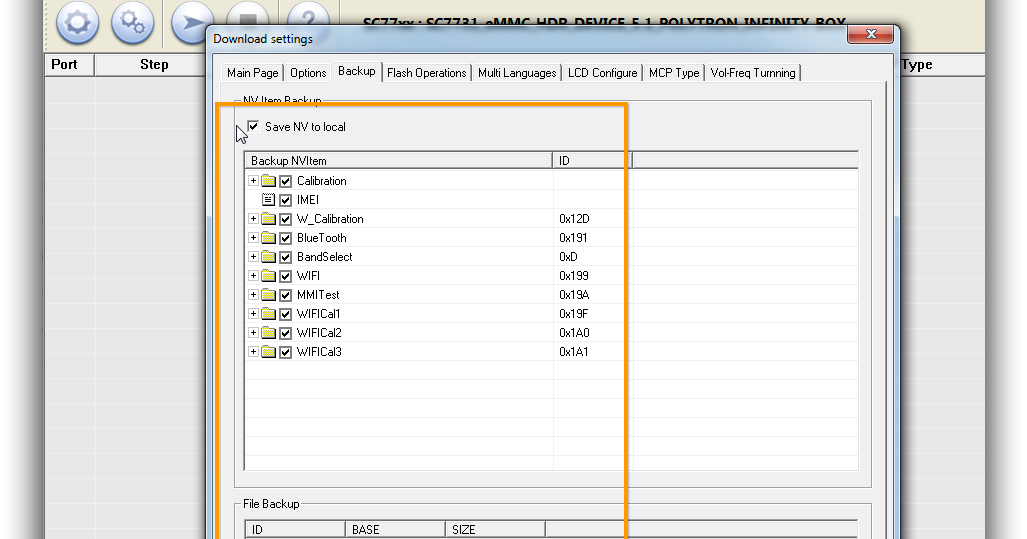
Task: Expand the BandSelect tree node
Action: pyautogui.click(x=253, y=257)
